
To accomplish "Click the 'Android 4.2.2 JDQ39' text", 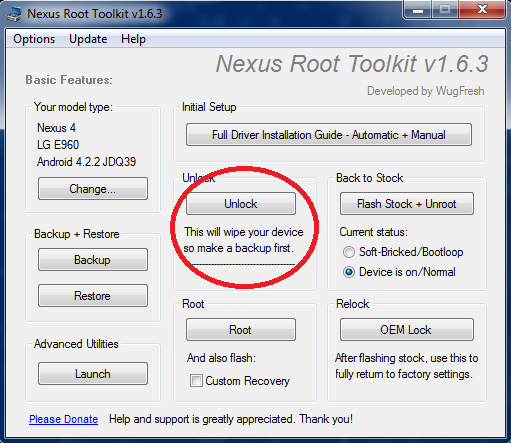I will [86, 162].
